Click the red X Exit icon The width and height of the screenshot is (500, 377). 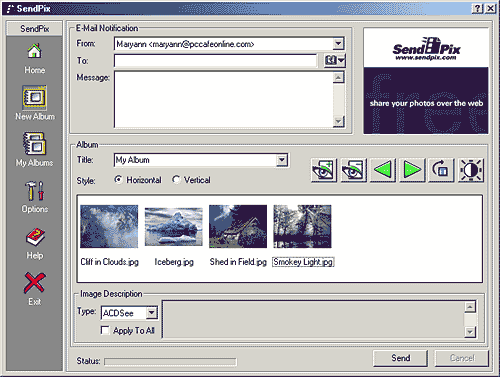point(35,283)
